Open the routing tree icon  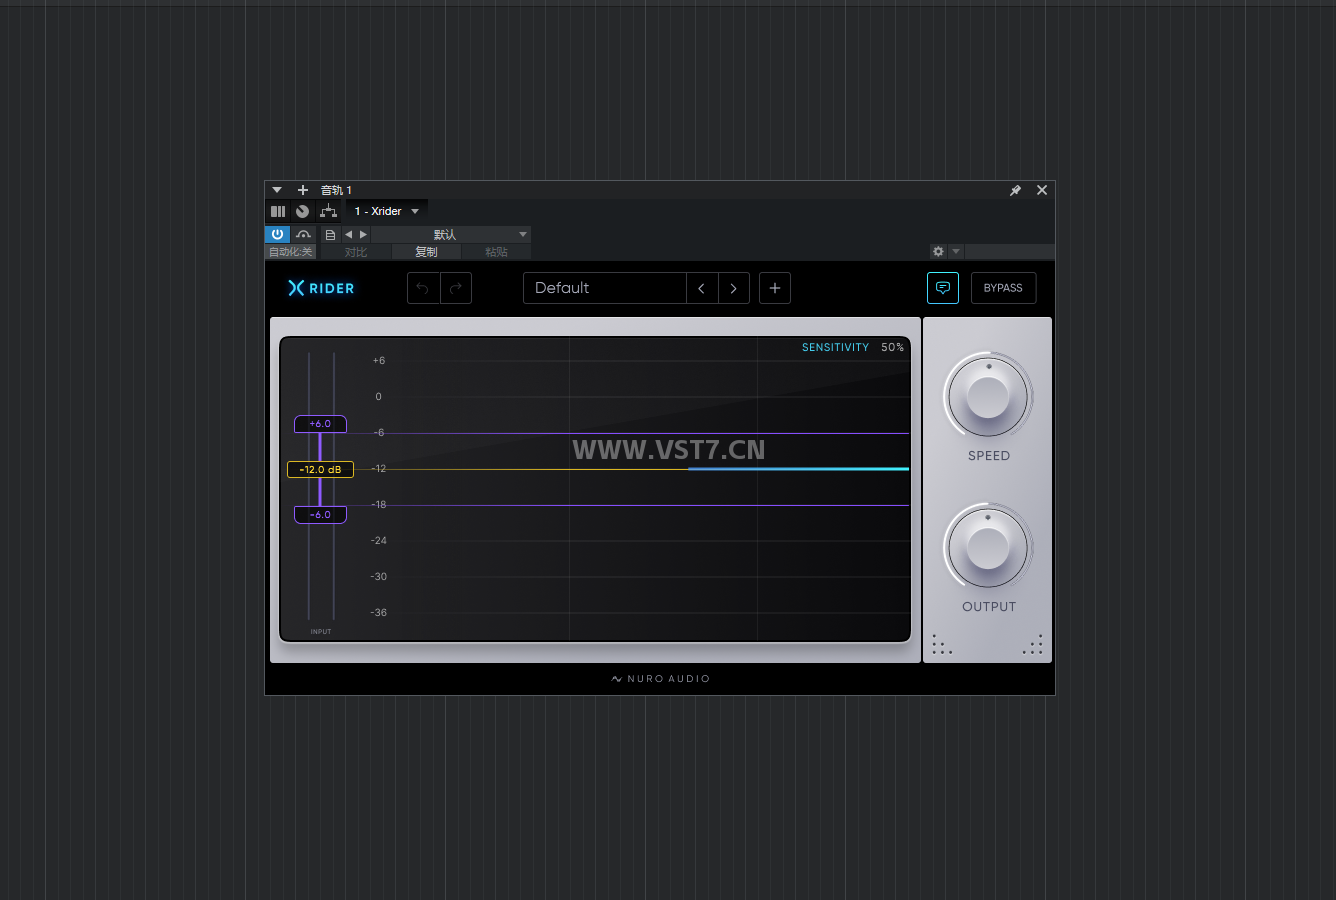[x=328, y=211]
